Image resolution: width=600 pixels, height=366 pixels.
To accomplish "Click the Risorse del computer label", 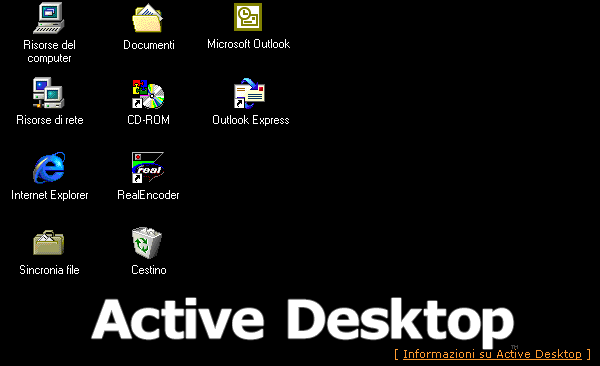I will 49,51.
